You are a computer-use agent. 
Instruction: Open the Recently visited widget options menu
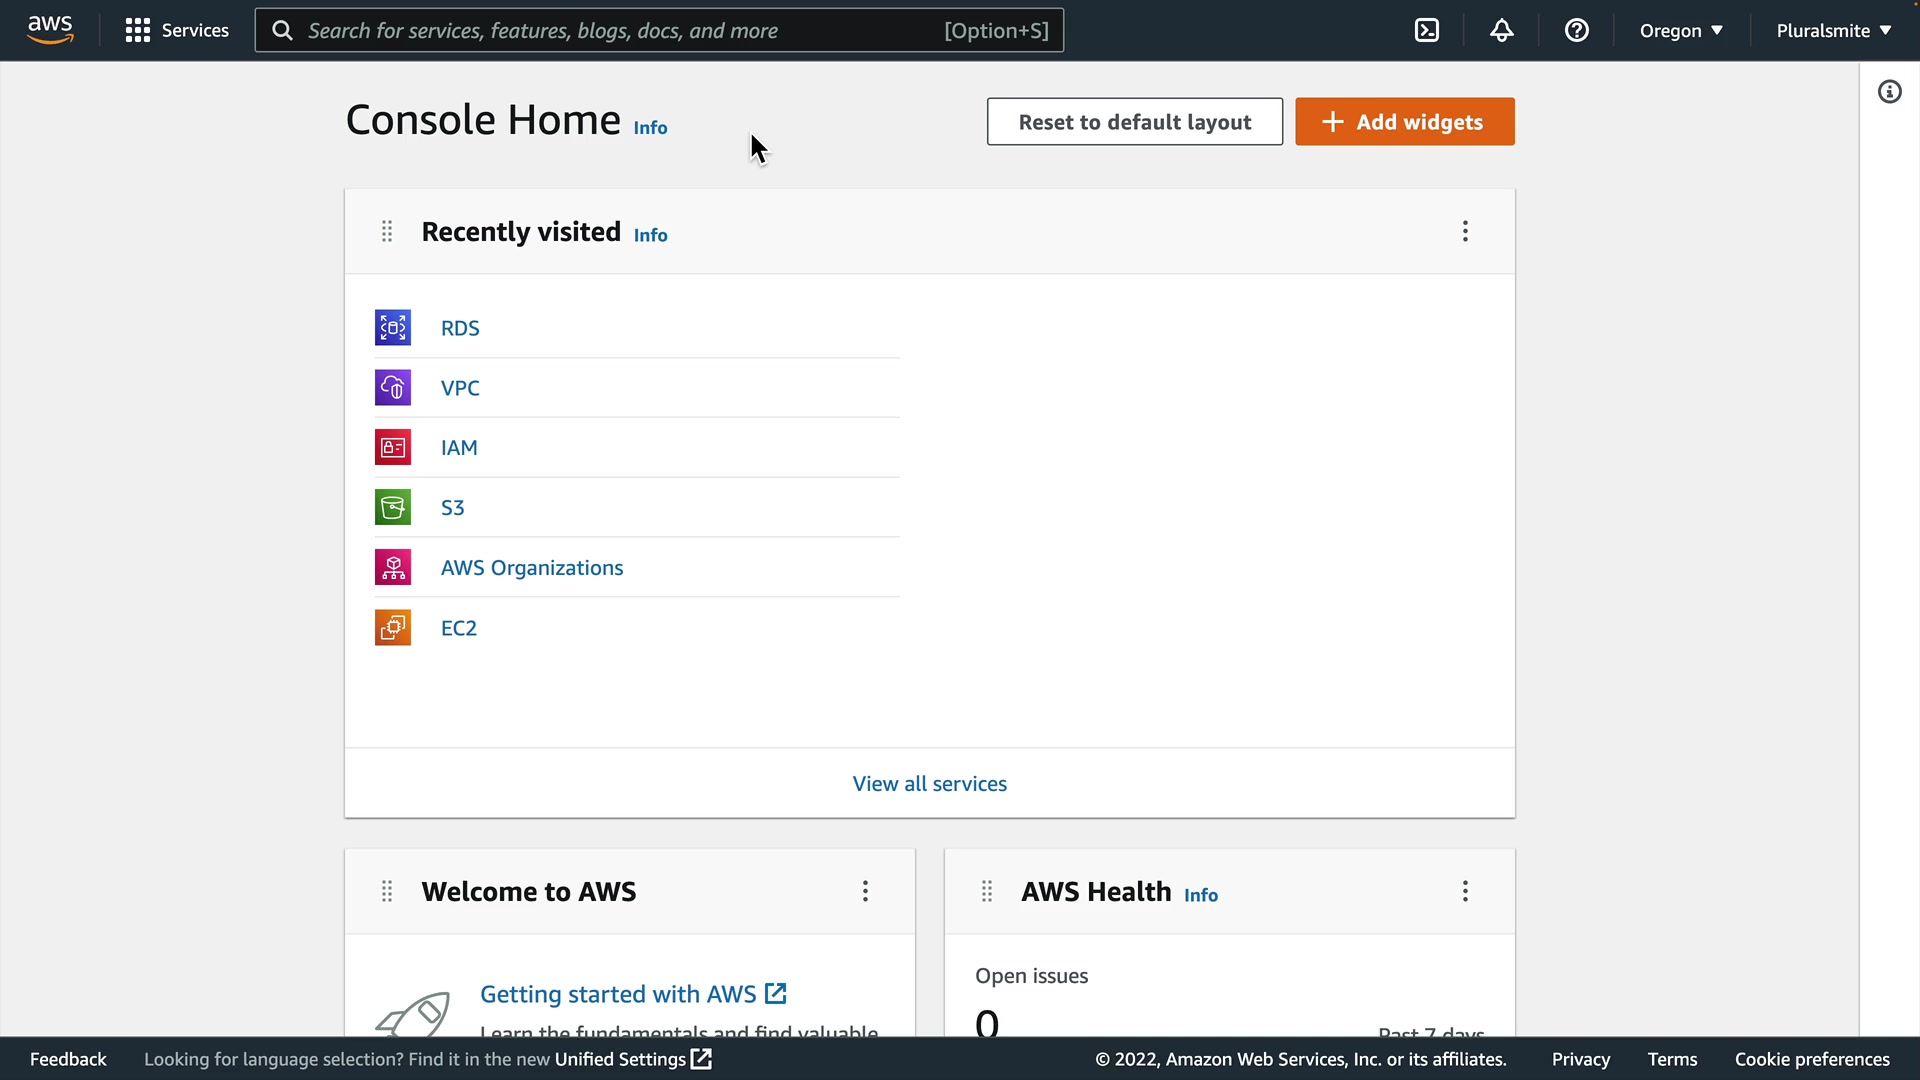coord(1465,232)
